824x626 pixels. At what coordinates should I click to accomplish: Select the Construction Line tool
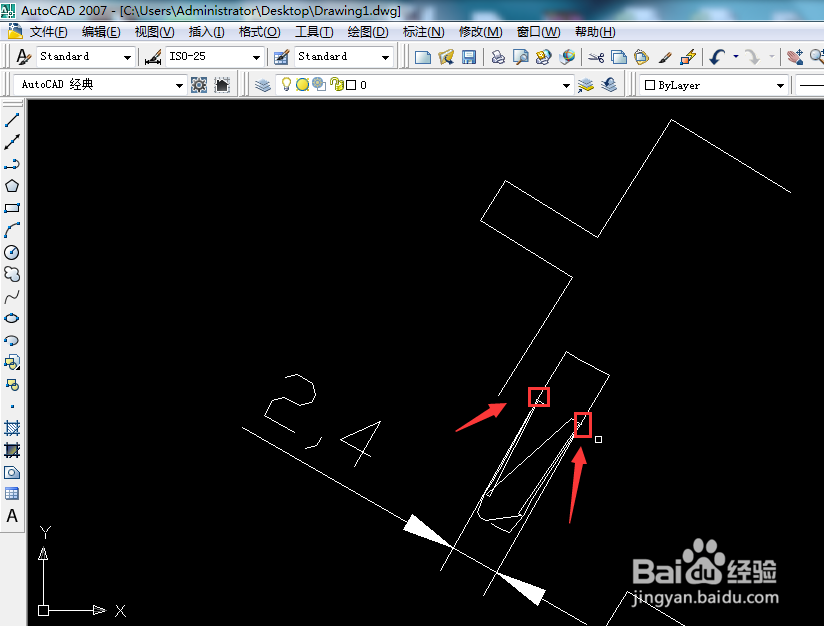12,142
